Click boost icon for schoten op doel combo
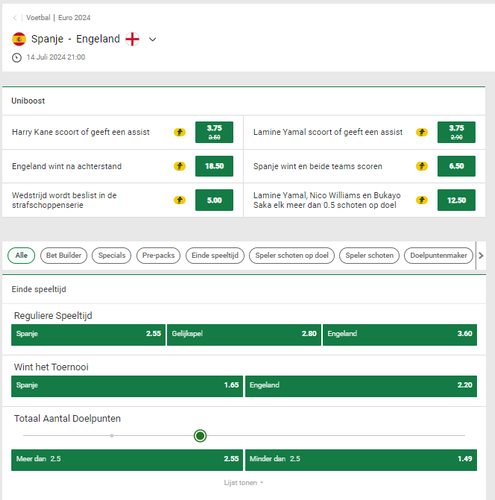 click(422, 200)
